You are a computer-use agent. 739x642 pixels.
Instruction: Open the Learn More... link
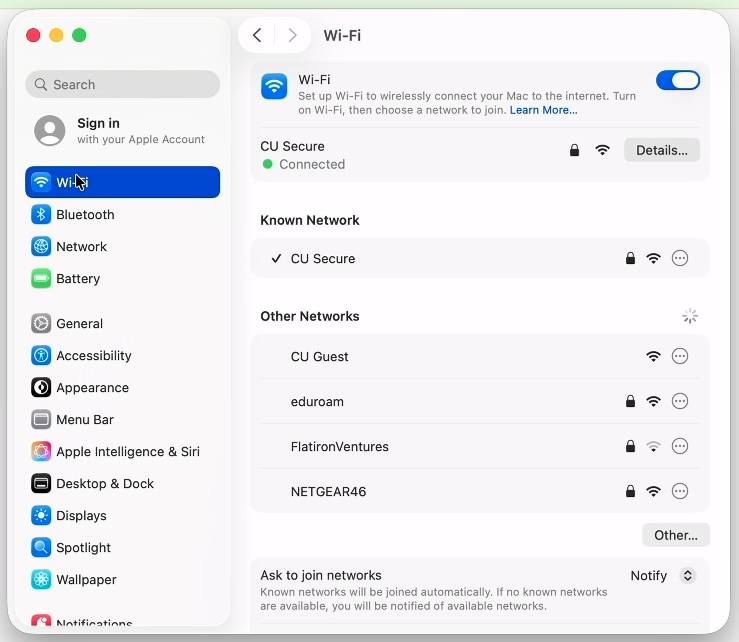[543, 110]
